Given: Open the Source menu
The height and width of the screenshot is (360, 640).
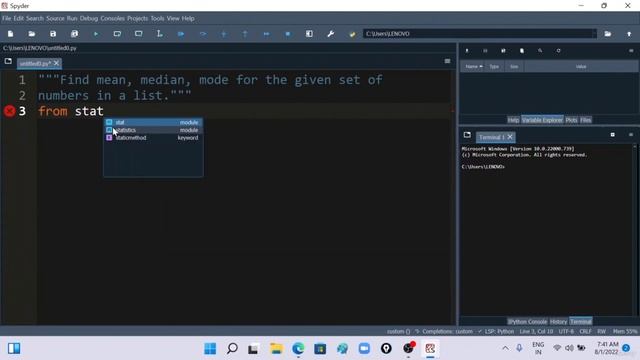Looking at the screenshot, I should [55, 18].
